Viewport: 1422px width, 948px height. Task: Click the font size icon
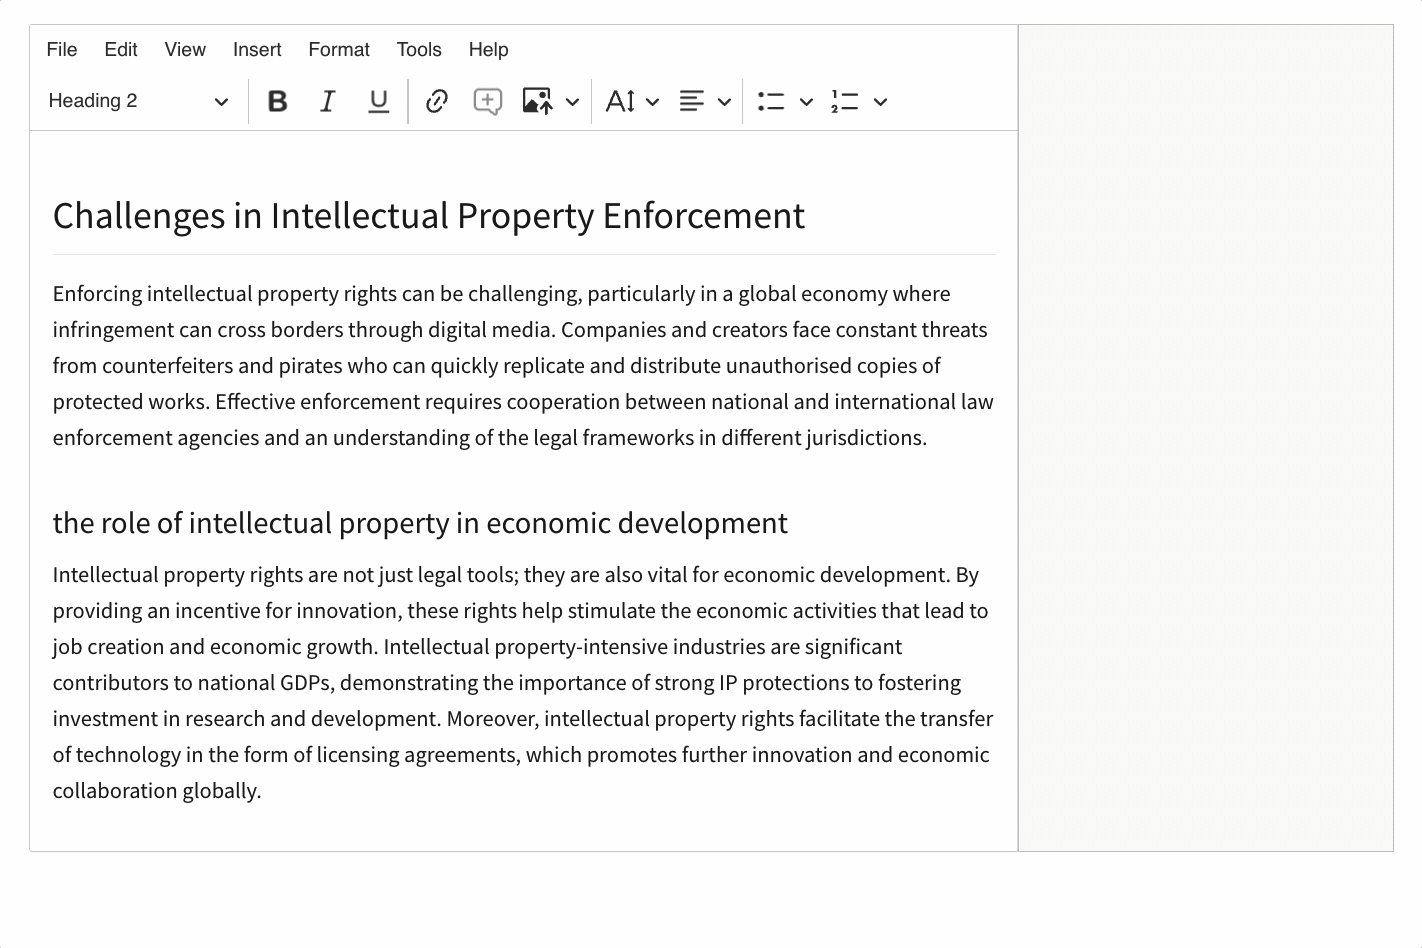(621, 101)
